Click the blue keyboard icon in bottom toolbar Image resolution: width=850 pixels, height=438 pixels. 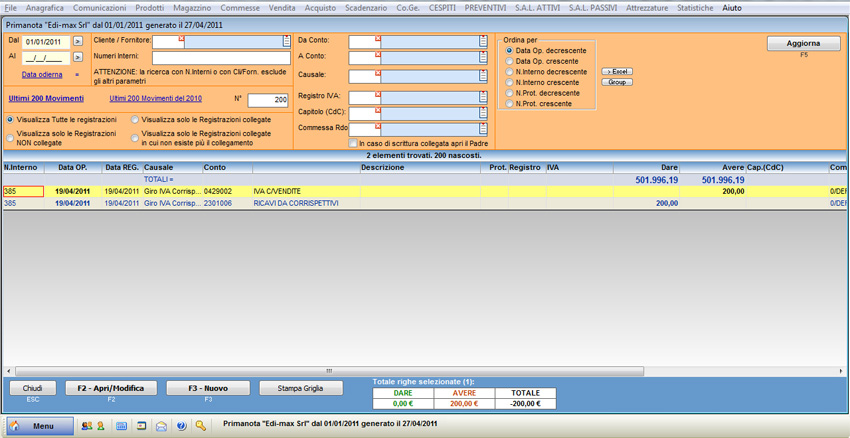click(x=121, y=426)
